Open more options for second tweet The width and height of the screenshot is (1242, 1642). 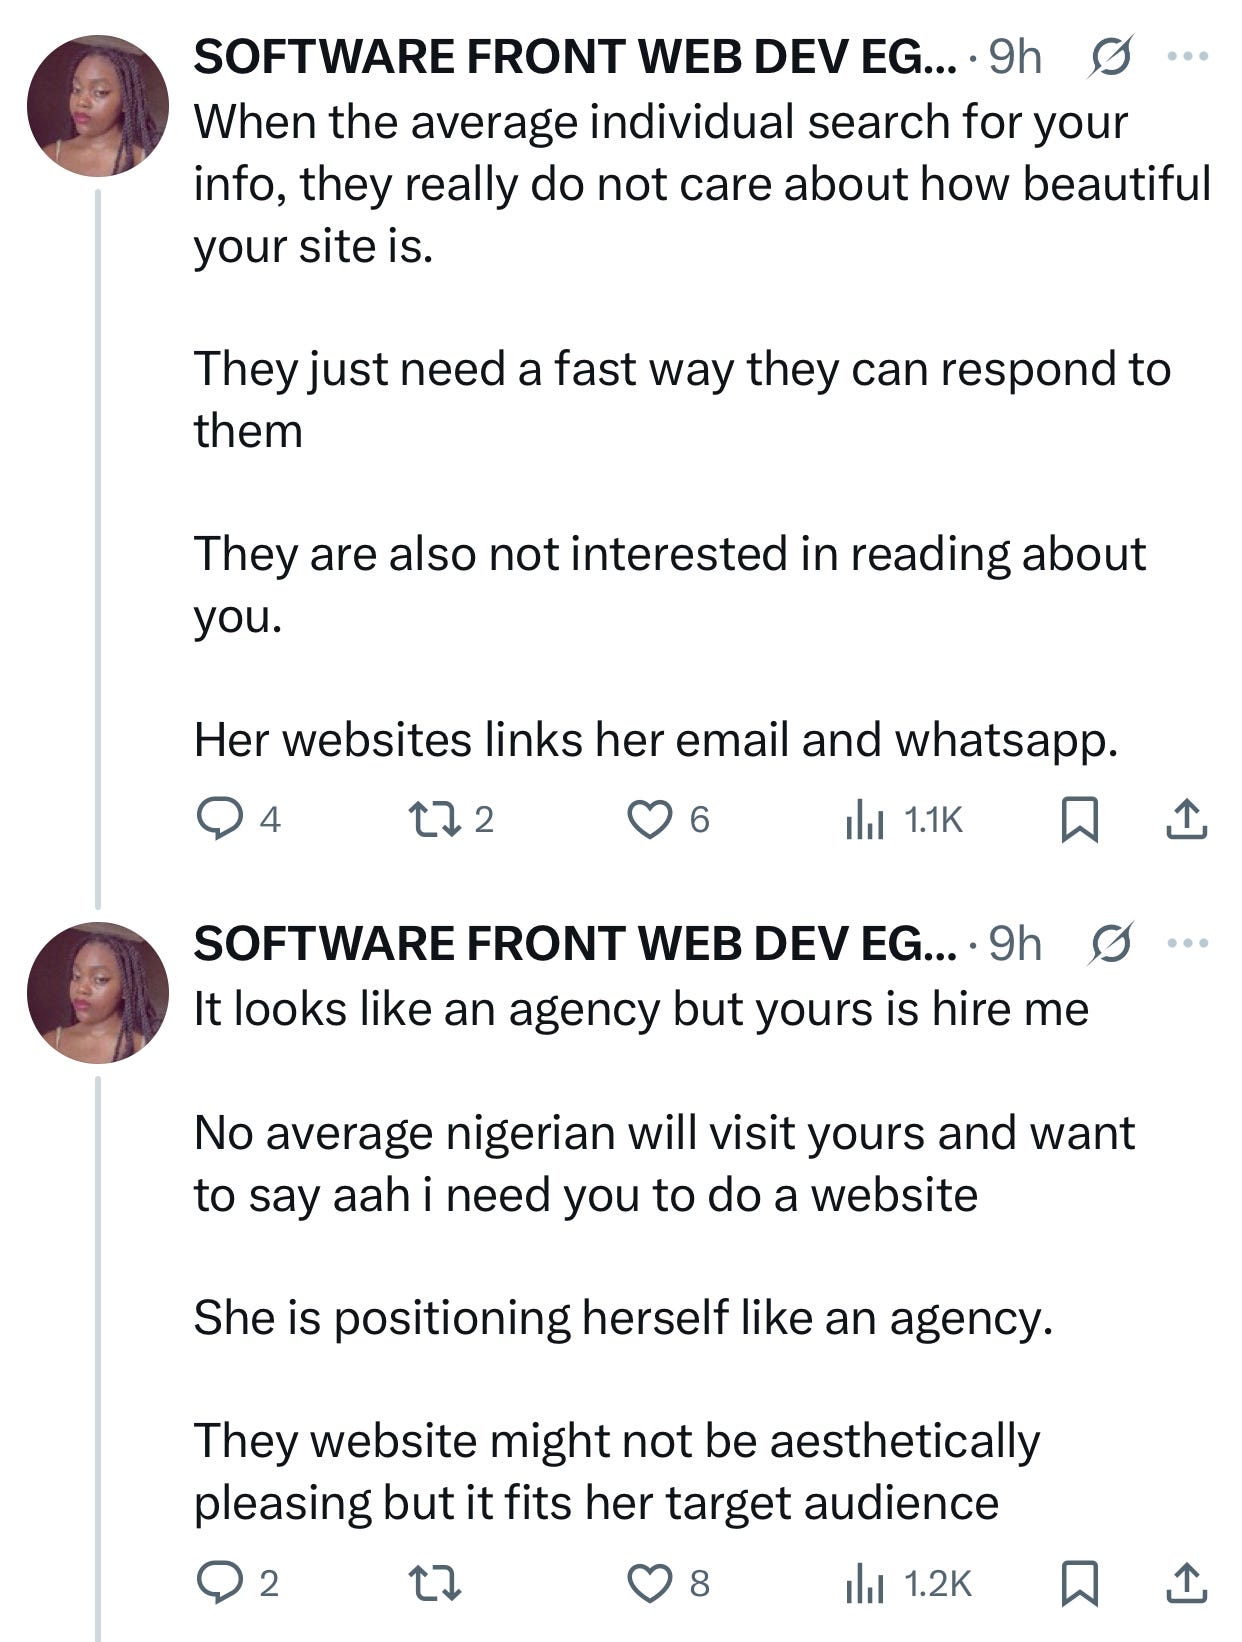pyautogui.click(x=1188, y=942)
